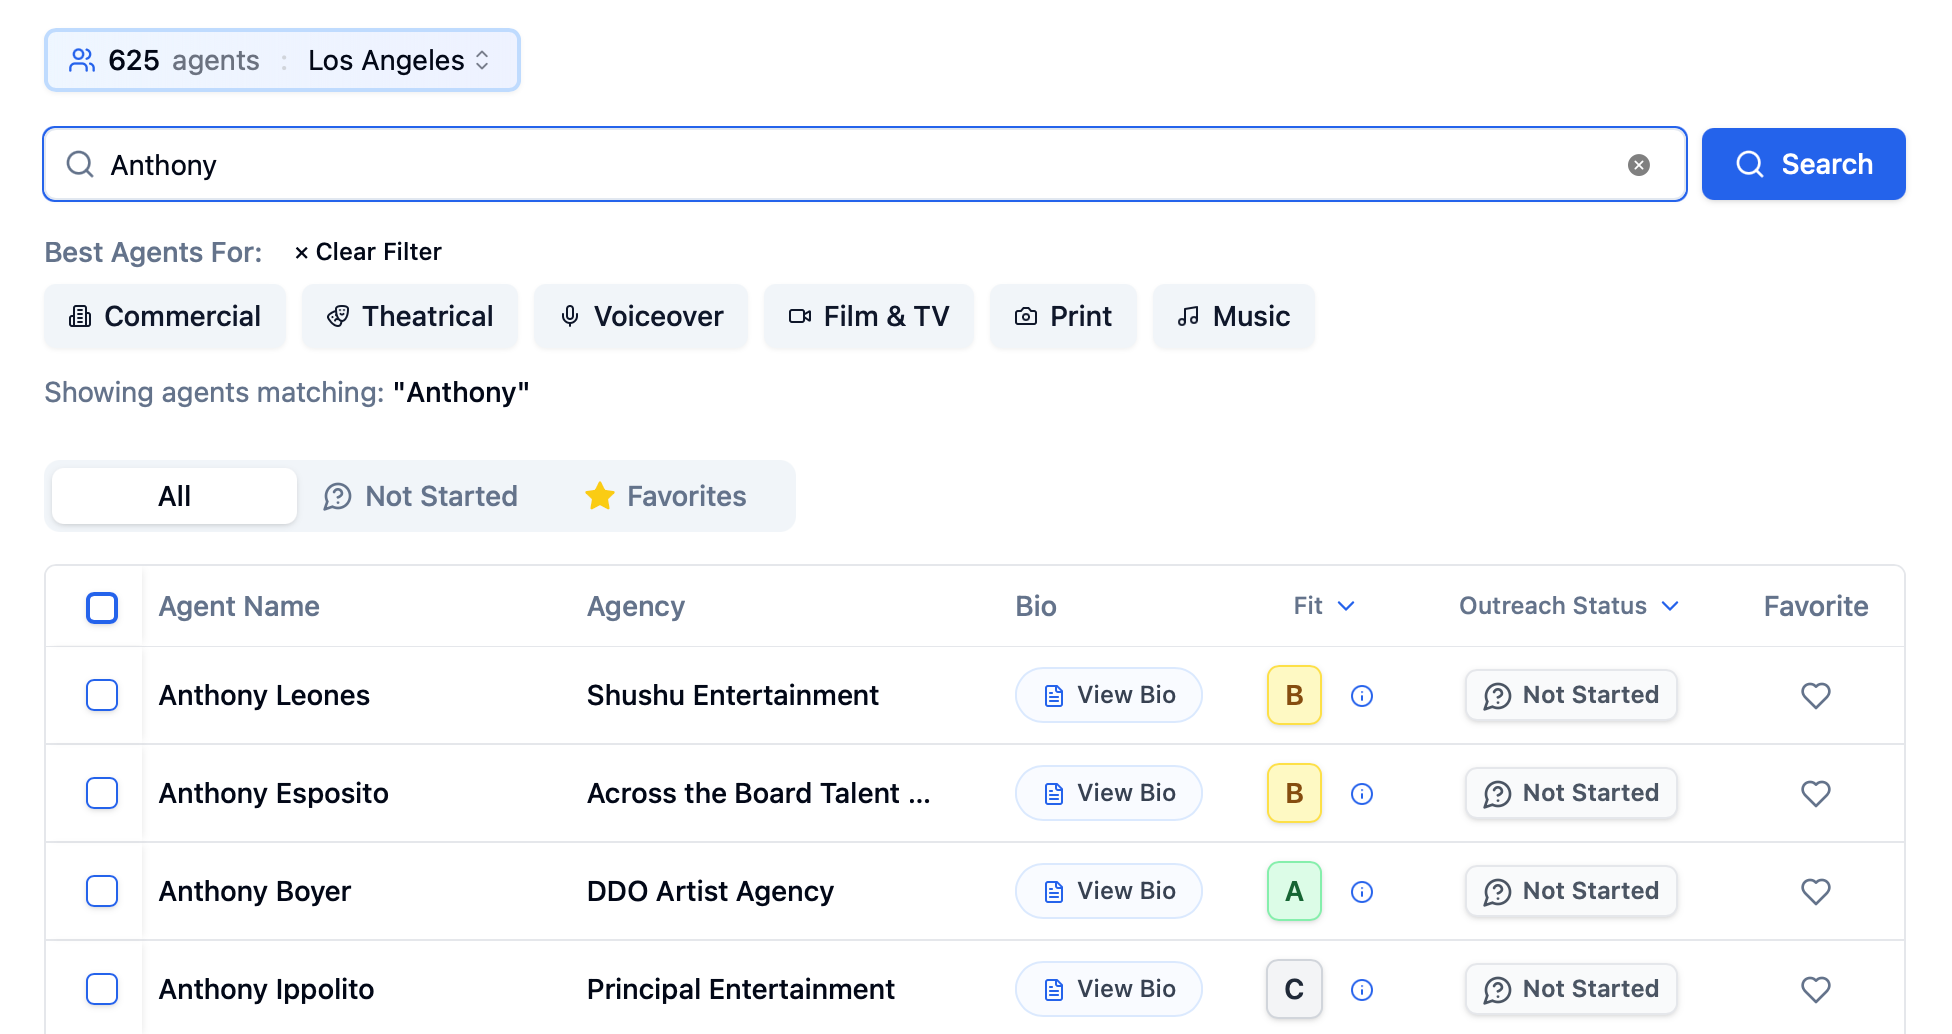The width and height of the screenshot is (1952, 1034).
Task: Toggle the select-all agents checkbox
Action: point(102,607)
